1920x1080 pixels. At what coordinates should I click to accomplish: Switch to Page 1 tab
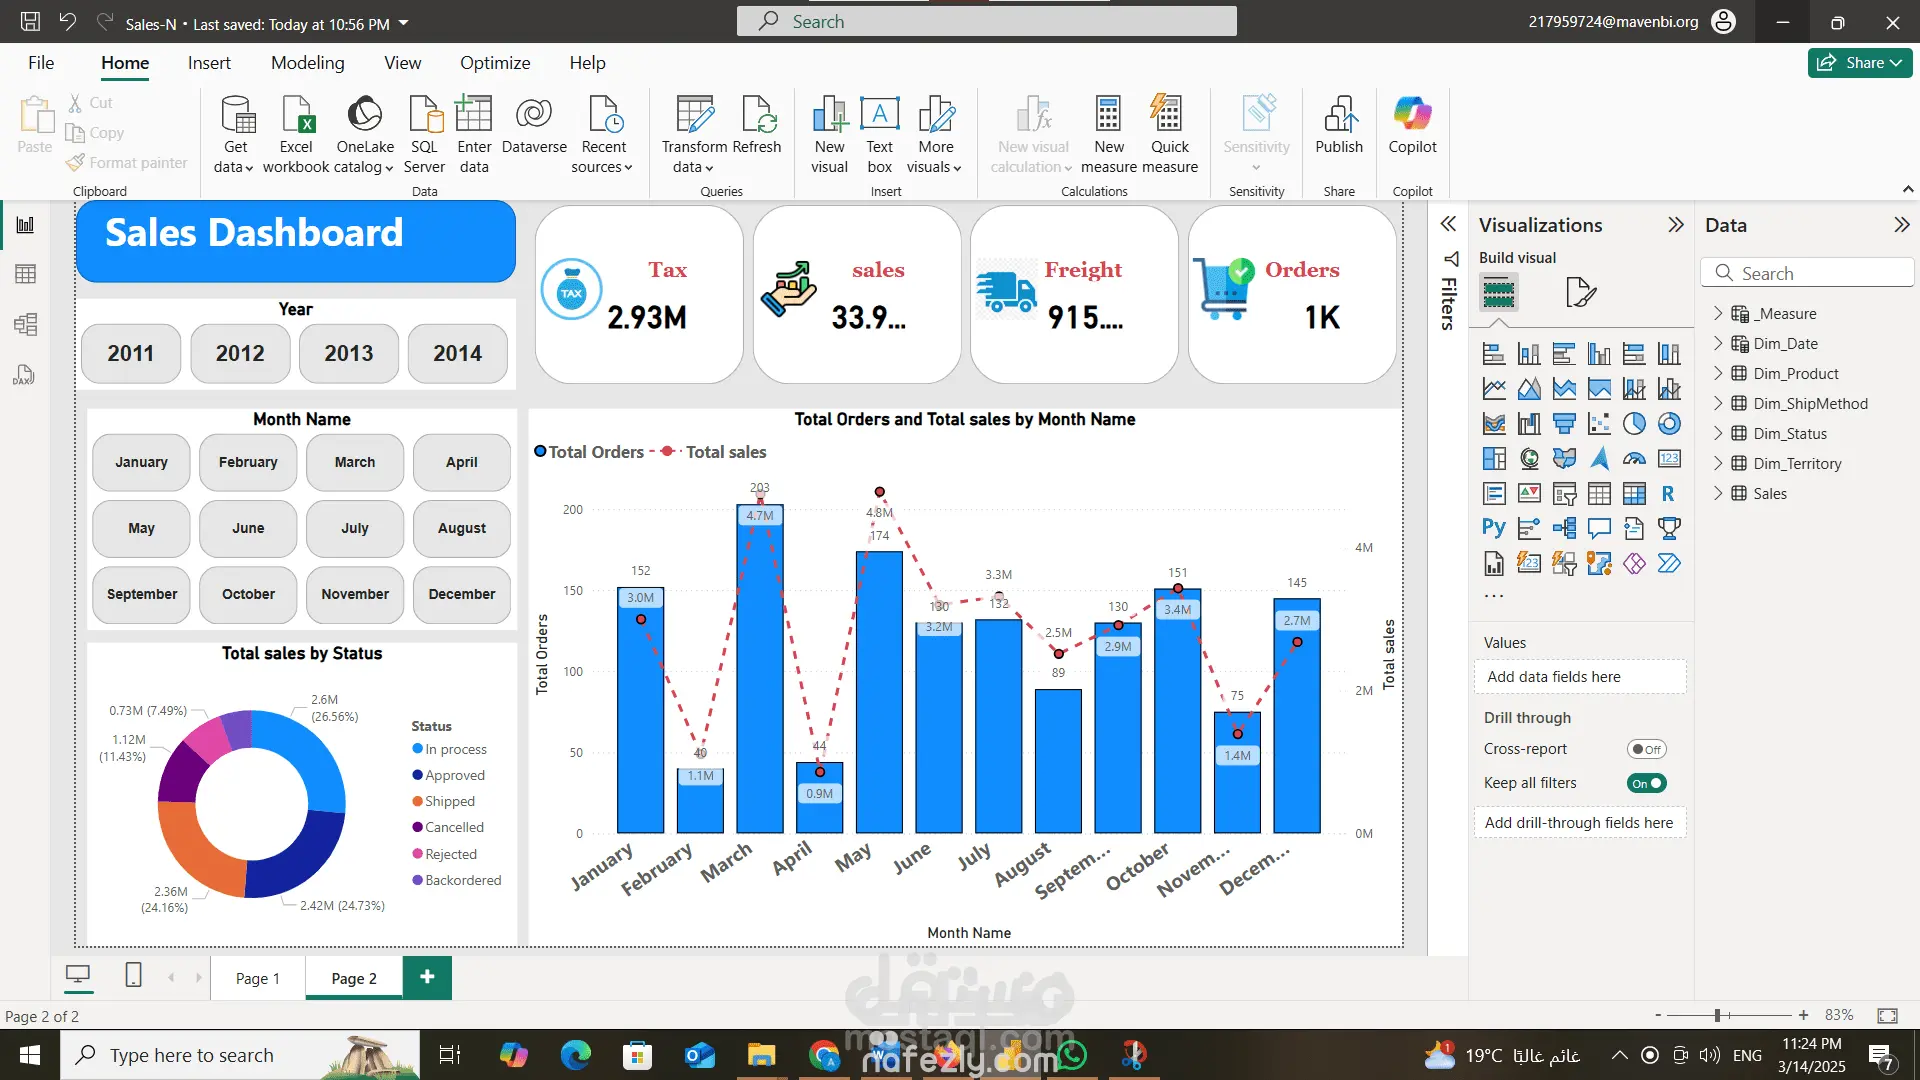click(257, 978)
